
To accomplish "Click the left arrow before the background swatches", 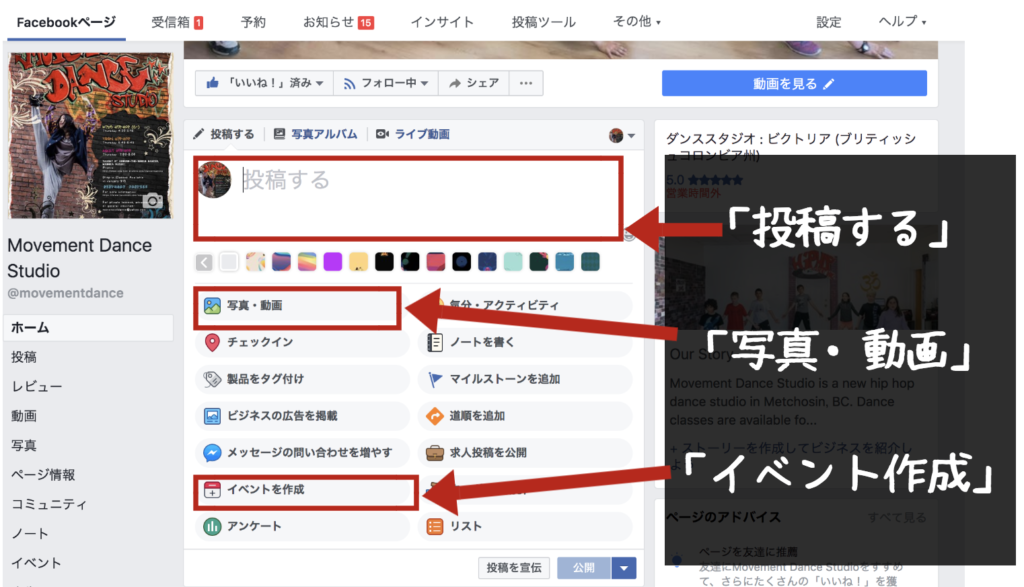I will pyautogui.click(x=204, y=262).
